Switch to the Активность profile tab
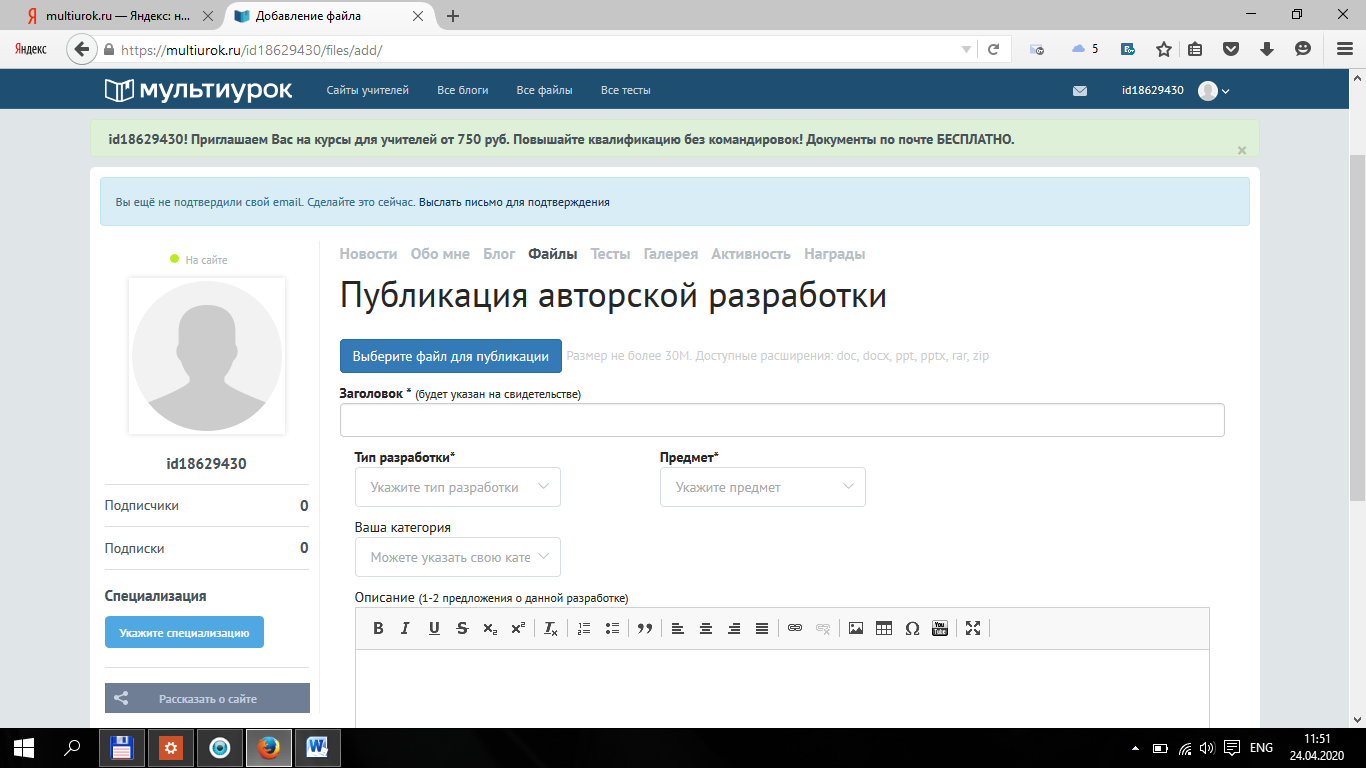The height and width of the screenshot is (768, 1366). coord(751,254)
